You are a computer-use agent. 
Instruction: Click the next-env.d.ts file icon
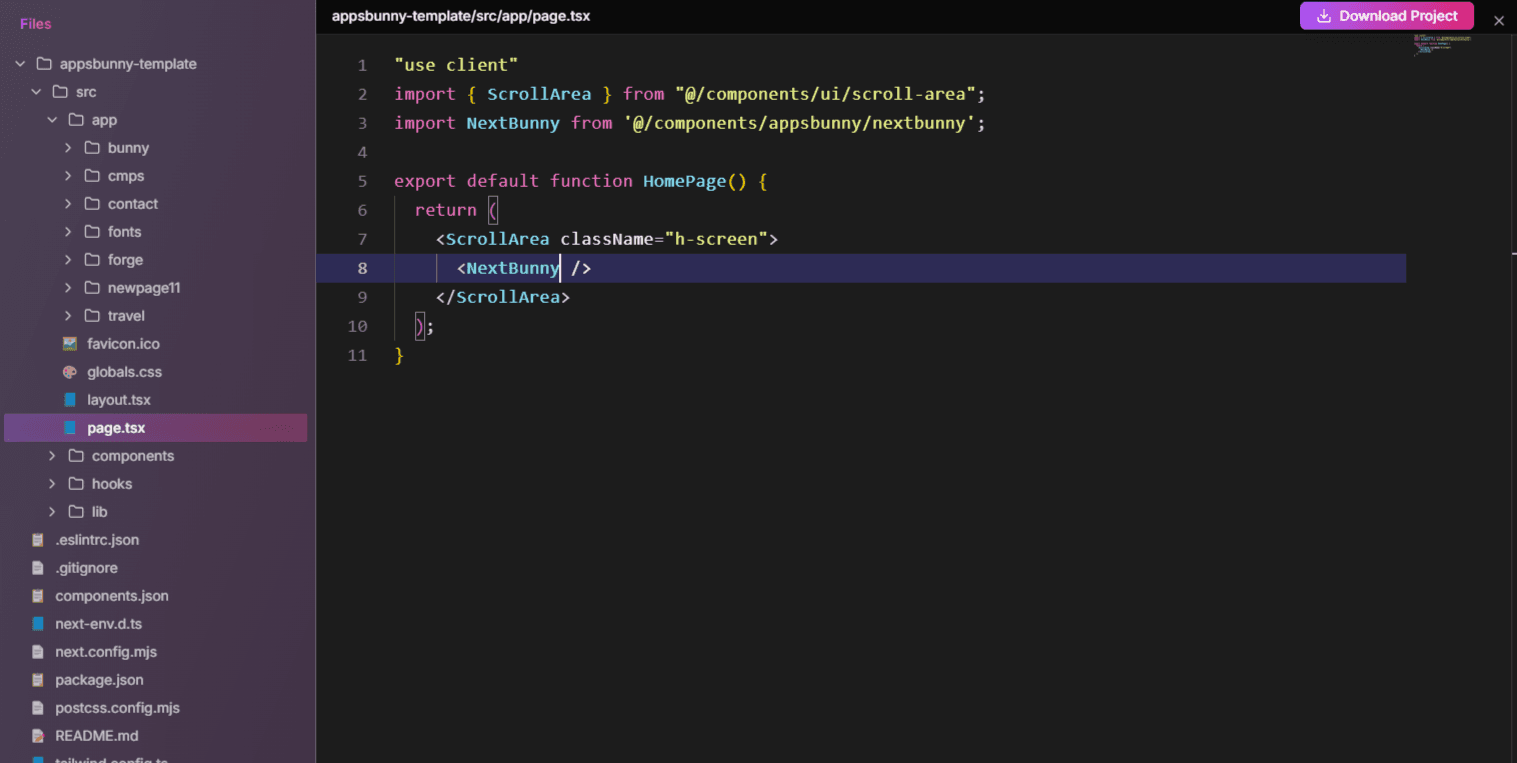click(38, 624)
